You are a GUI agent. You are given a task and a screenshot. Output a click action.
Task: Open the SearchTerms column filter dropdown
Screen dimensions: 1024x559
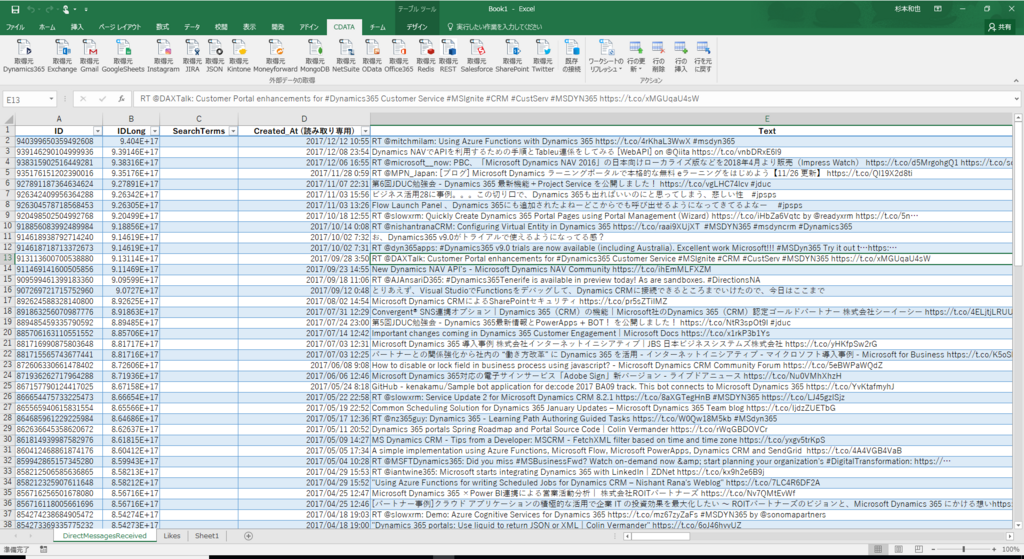(x=233, y=131)
